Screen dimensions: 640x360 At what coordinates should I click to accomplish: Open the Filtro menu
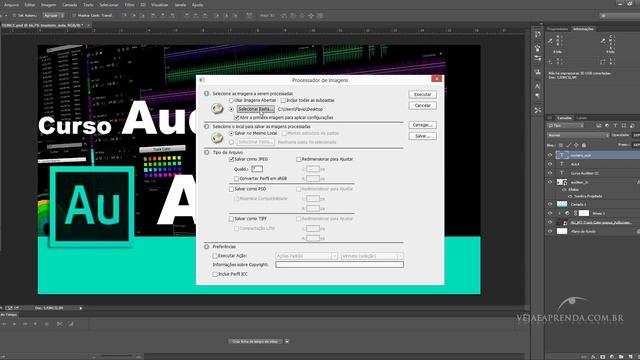click(129, 5)
